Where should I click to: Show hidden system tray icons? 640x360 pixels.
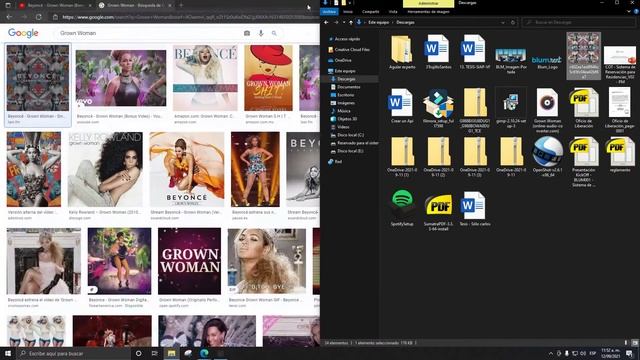coord(551,353)
